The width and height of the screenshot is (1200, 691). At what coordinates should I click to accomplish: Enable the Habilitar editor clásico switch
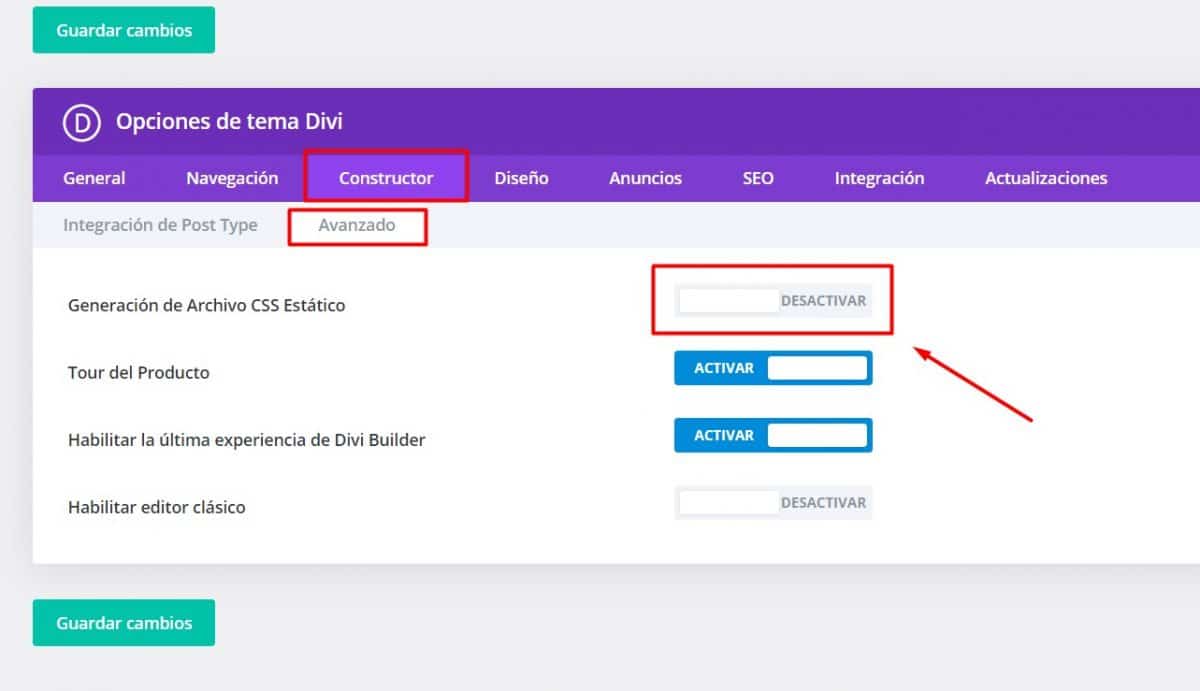coord(773,502)
